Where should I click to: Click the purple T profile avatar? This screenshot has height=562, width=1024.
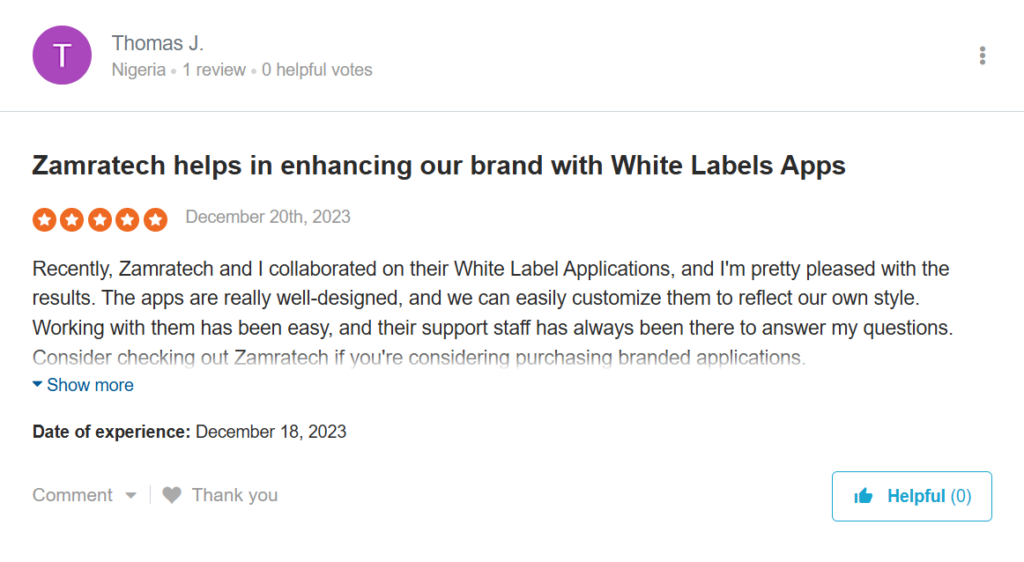[x=62, y=55]
